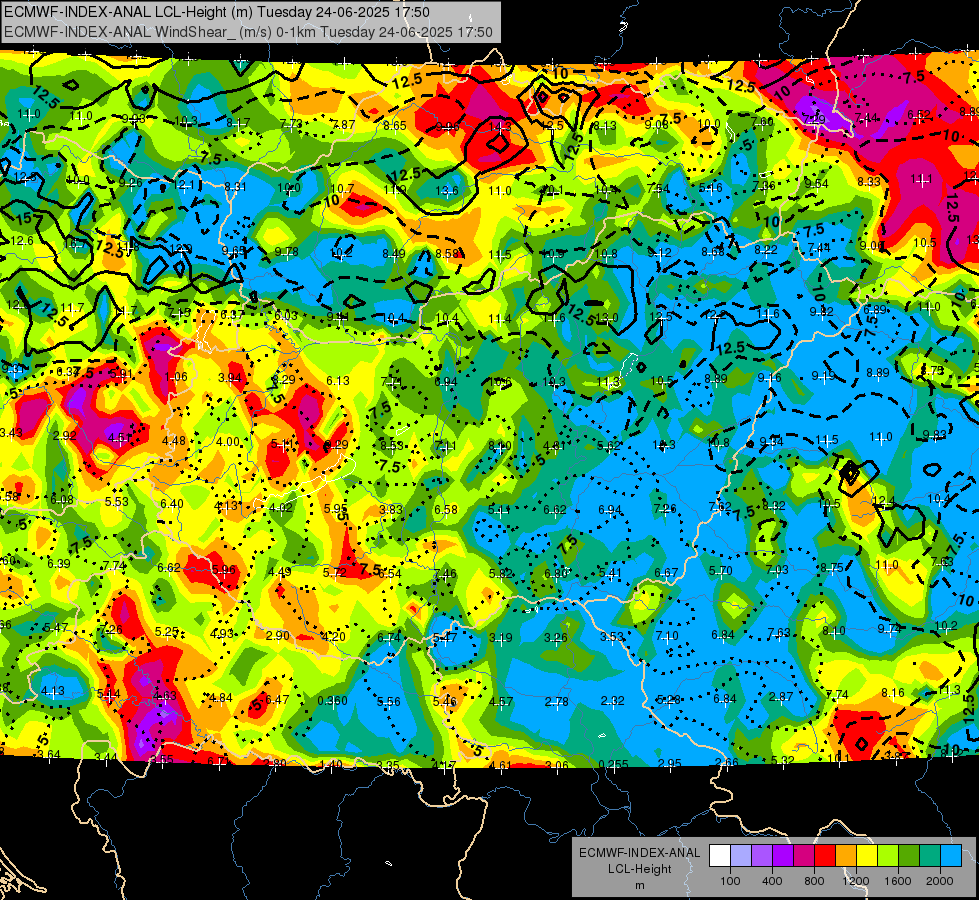Click the grid value 6.13
Image resolution: width=979 pixels, height=900 pixels.
(338, 381)
